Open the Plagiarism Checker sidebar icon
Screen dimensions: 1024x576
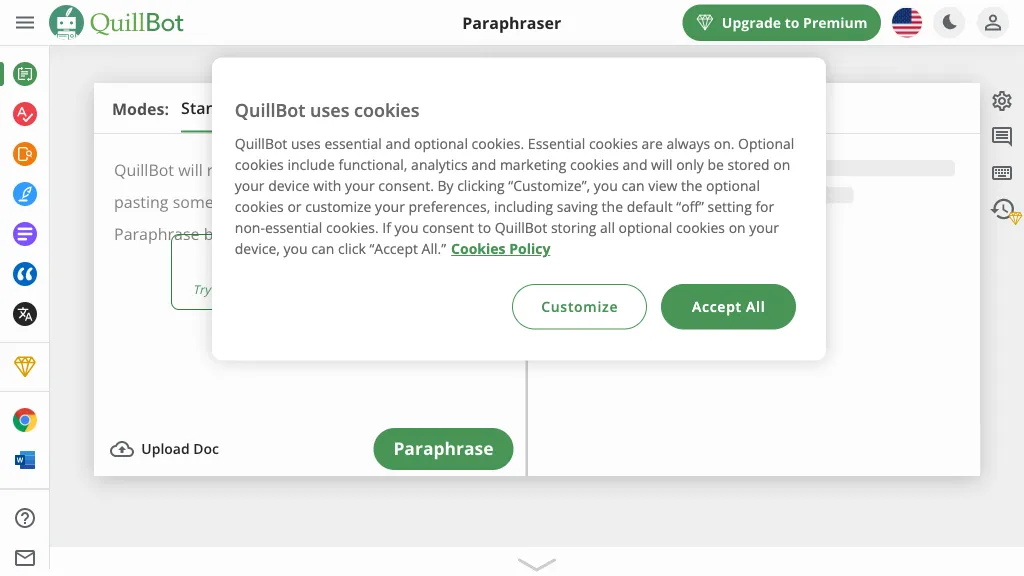click(25, 154)
